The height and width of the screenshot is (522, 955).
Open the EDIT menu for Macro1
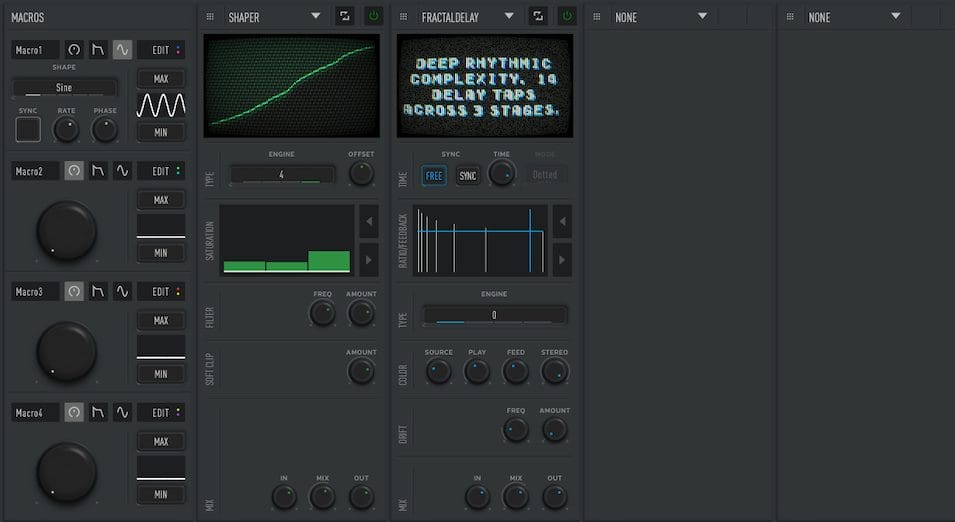tap(161, 50)
